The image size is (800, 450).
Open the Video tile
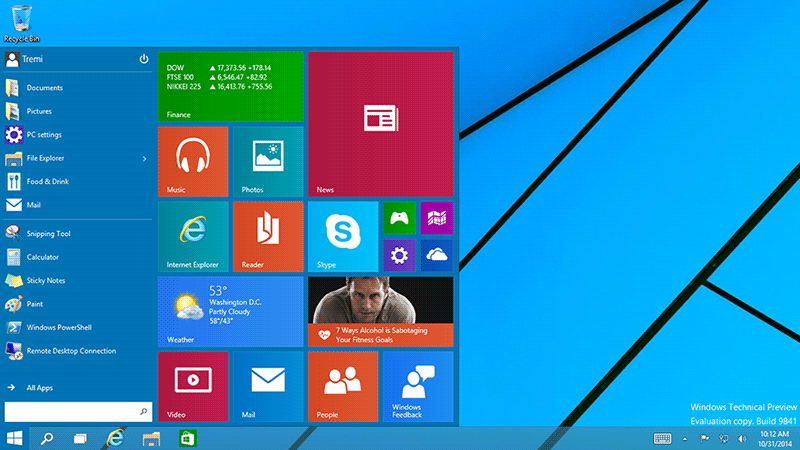tap(193, 387)
